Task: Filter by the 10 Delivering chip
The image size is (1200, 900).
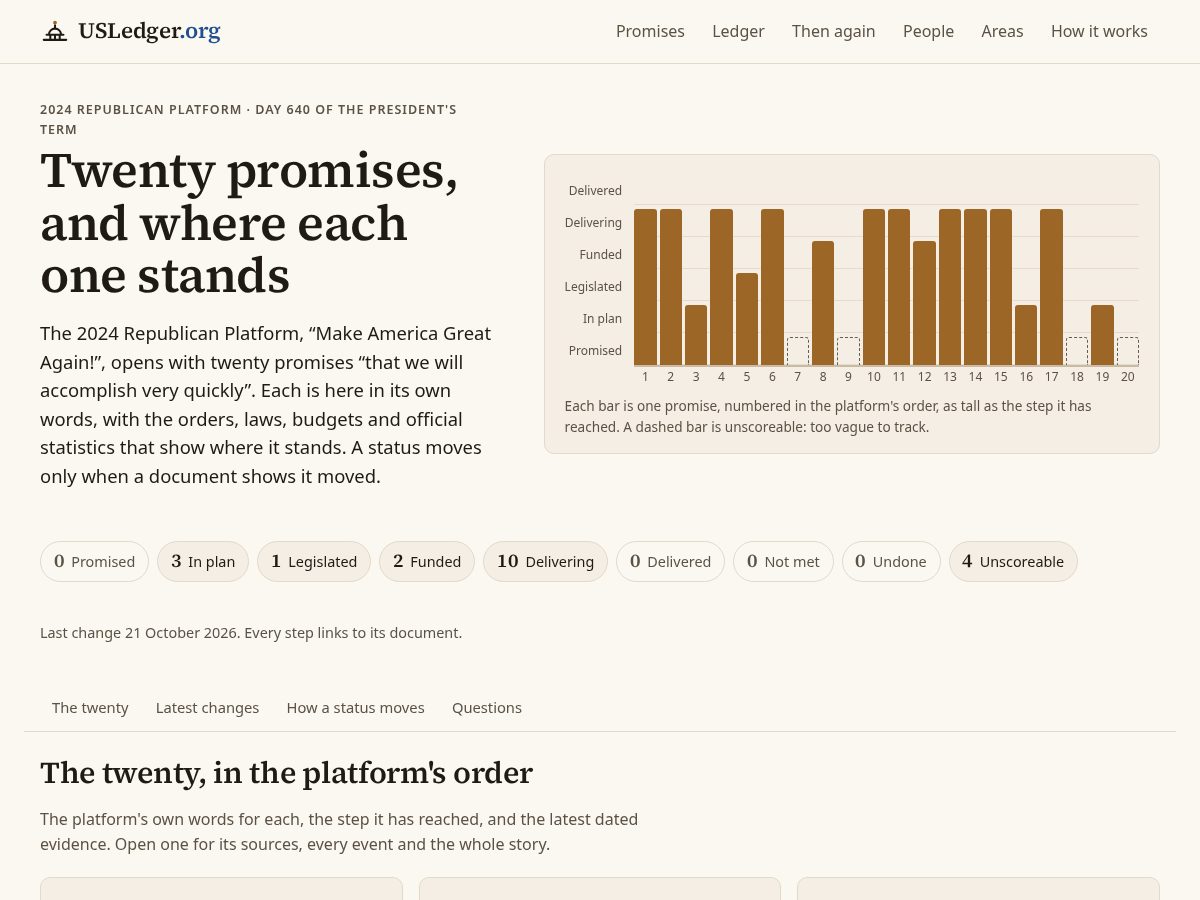Action: pos(545,561)
